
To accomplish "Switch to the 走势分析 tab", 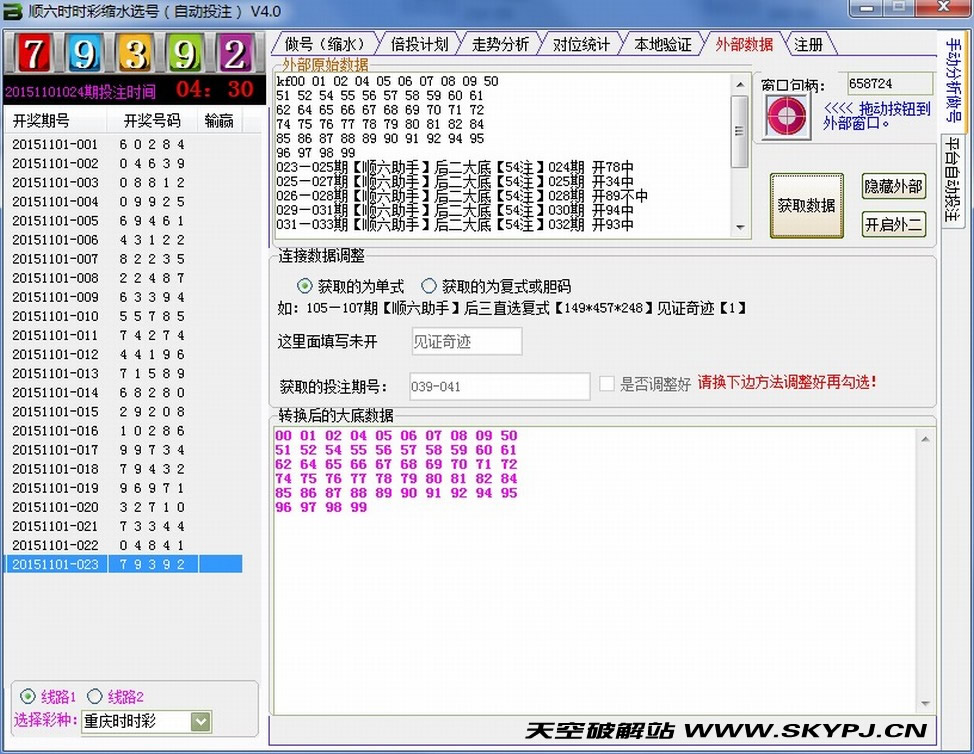I will tap(500, 45).
